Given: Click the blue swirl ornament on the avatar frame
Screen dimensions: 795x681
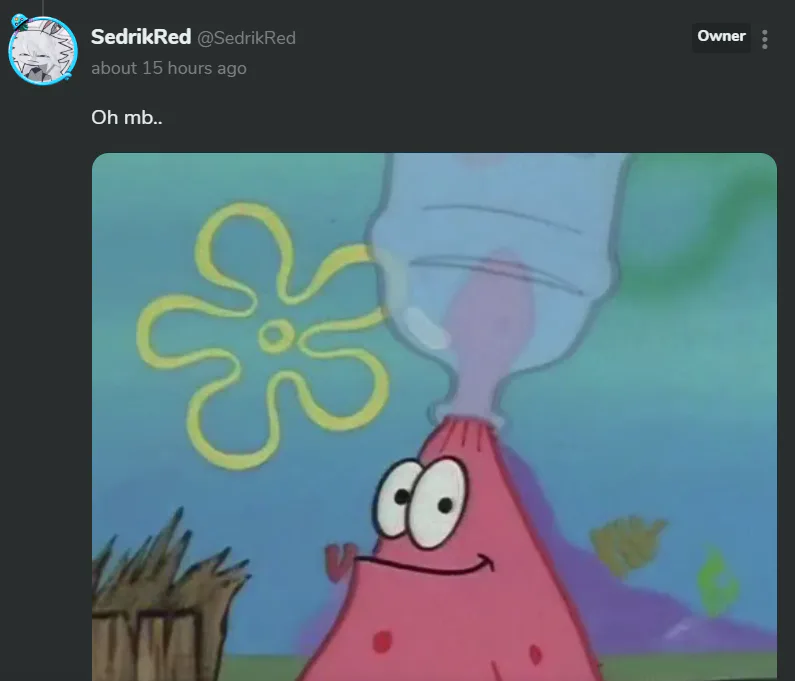Looking at the screenshot, I should pos(67,76).
